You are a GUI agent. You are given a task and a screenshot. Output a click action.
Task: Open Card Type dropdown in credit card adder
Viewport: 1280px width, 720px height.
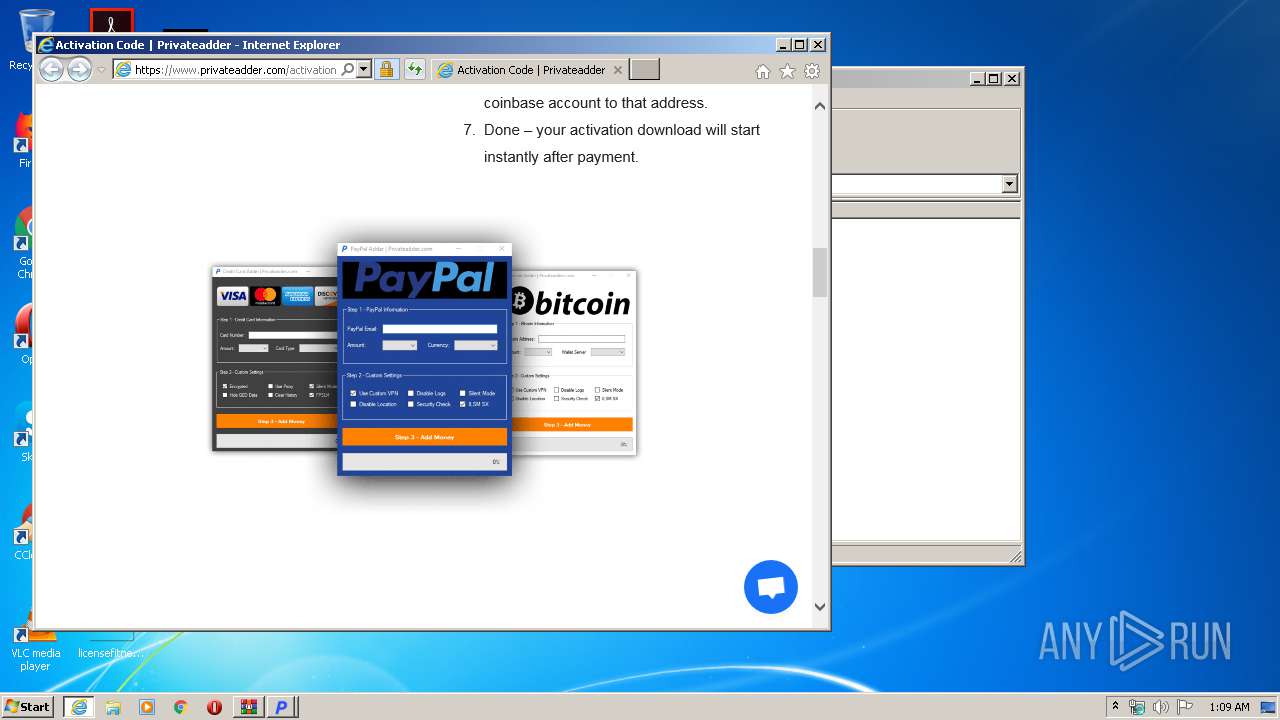click(317, 348)
